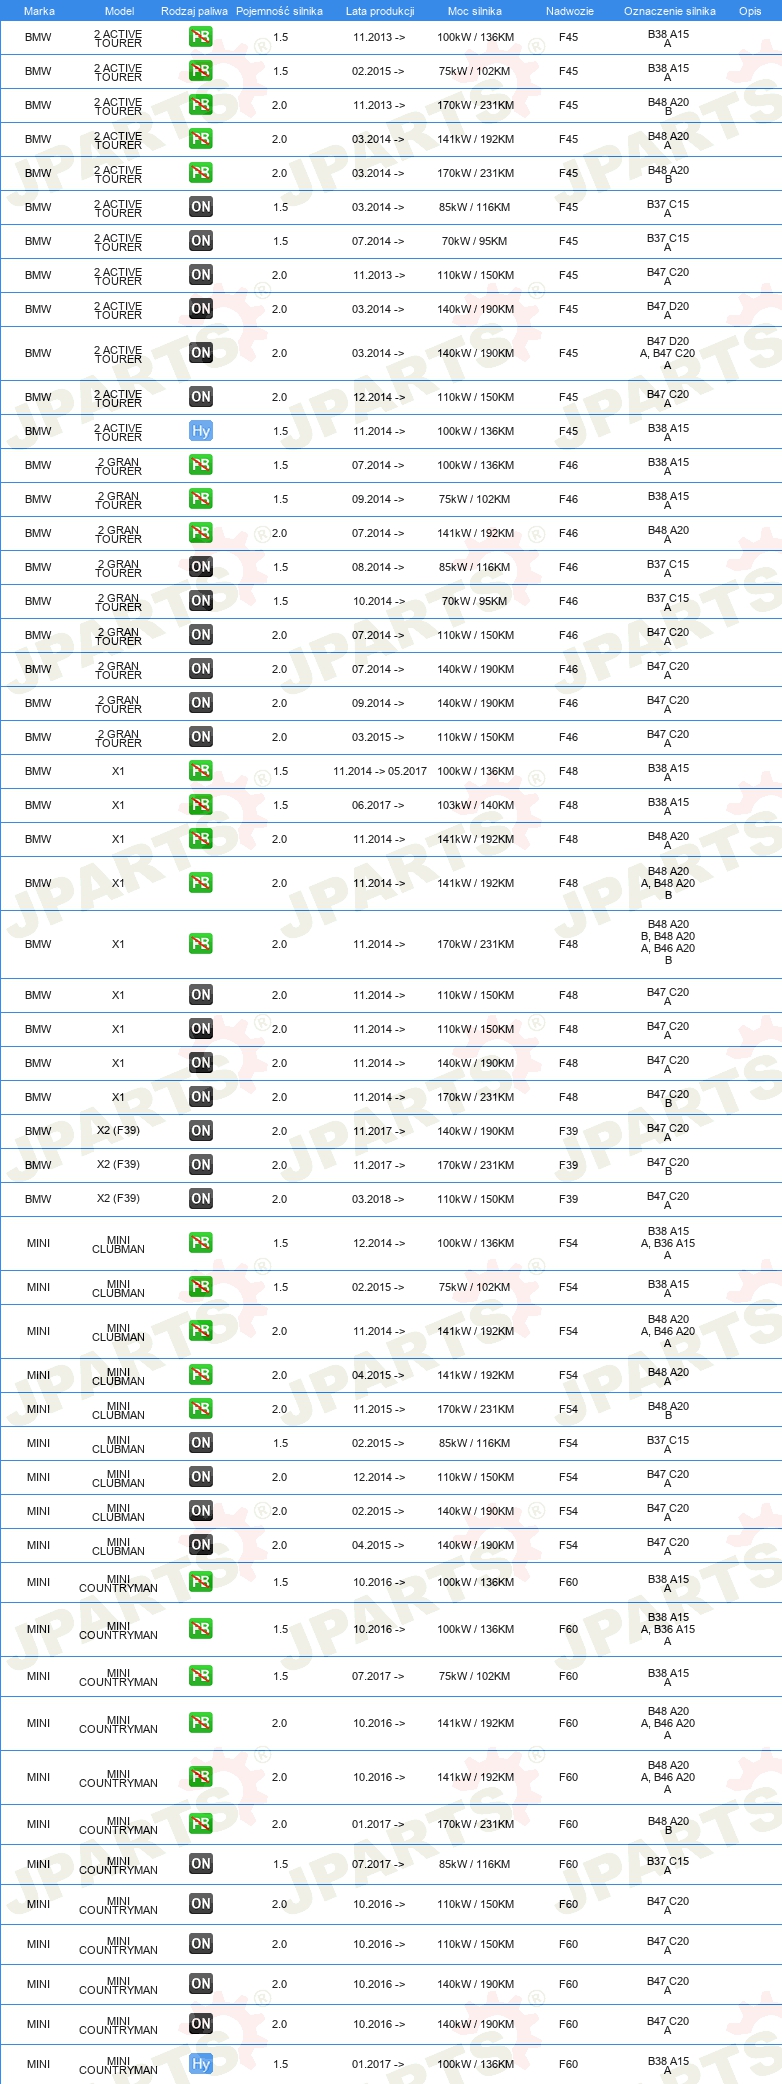This screenshot has height=2084, width=782.
Task: Click the PB icon for 2 Gran Tourer 100kW/136KM
Action: click(201, 465)
